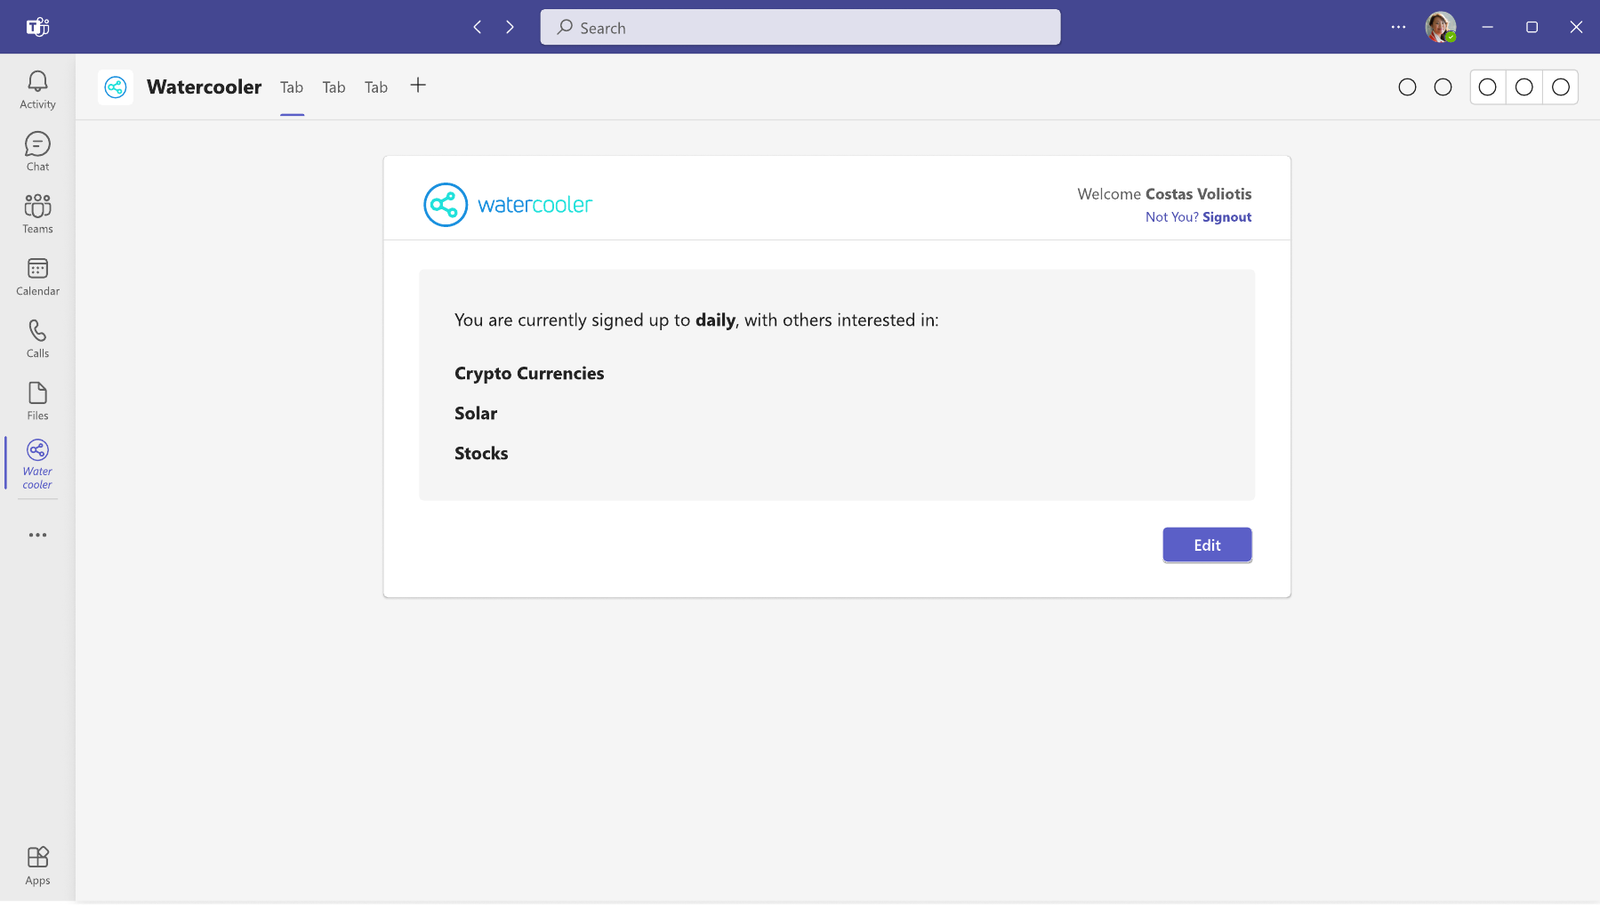Switch to the third Tab
The height and width of the screenshot is (905, 1600).
click(x=376, y=87)
